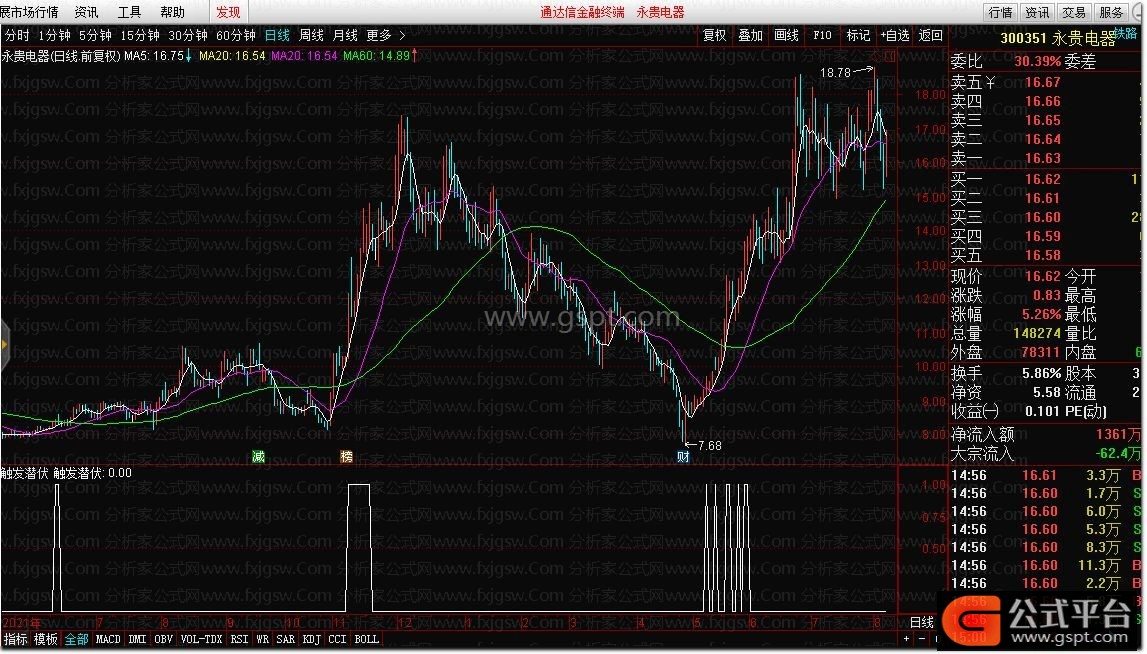Select the 60分钟 timeframe
Viewport: 1147px width, 654px height.
point(236,35)
